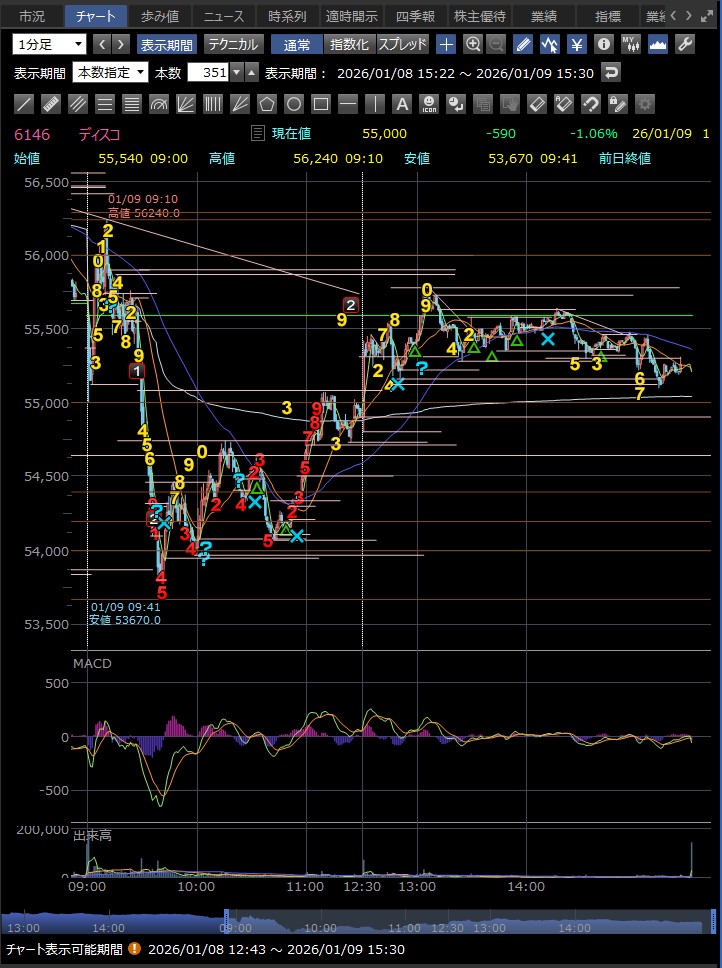Click the info circle icon
Image resolution: width=722 pixels, height=968 pixels.
pyautogui.click(x=604, y=44)
